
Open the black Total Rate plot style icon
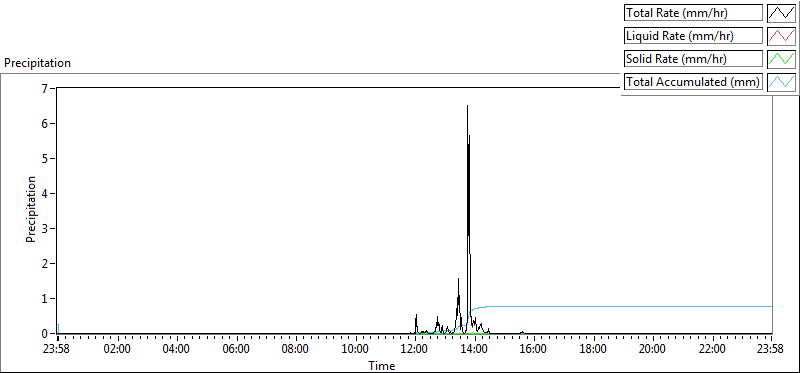point(782,13)
